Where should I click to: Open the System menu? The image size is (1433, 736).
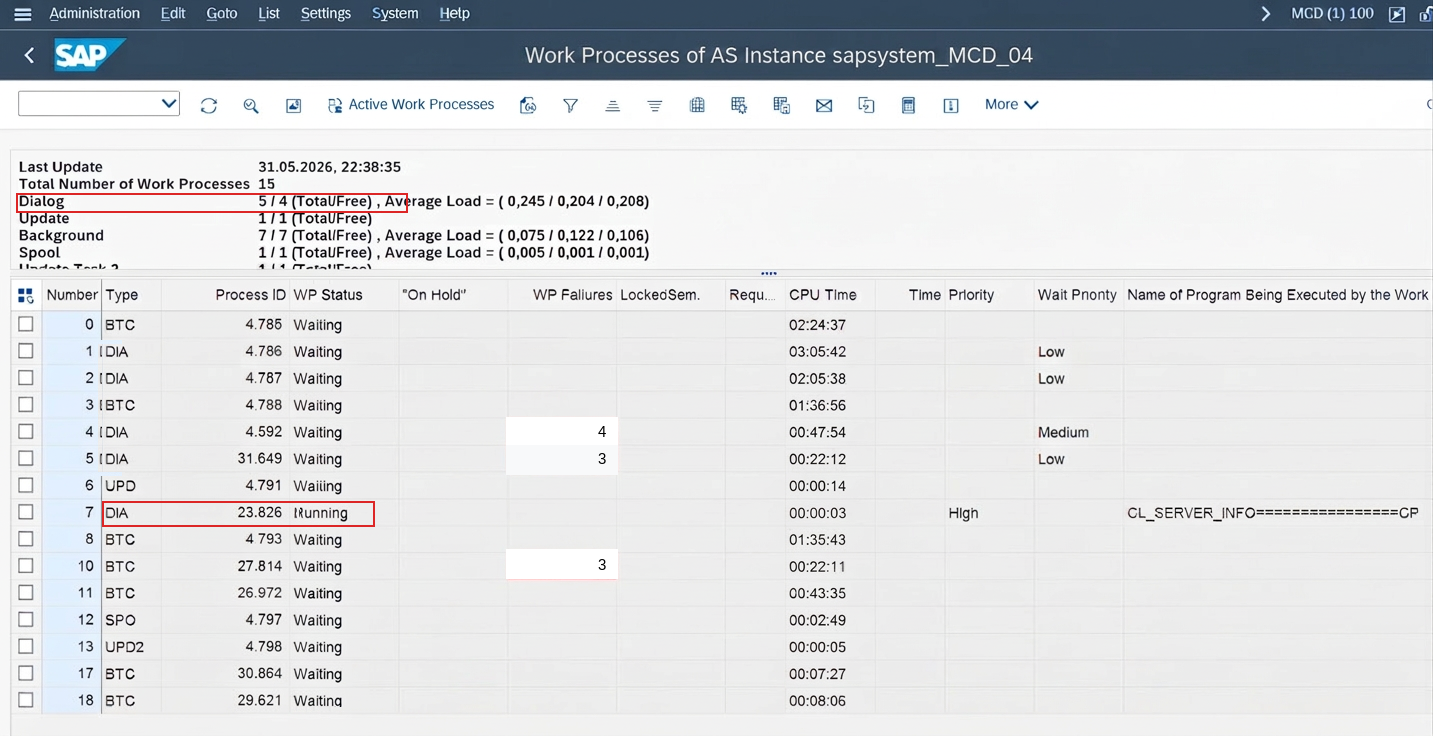click(395, 14)
